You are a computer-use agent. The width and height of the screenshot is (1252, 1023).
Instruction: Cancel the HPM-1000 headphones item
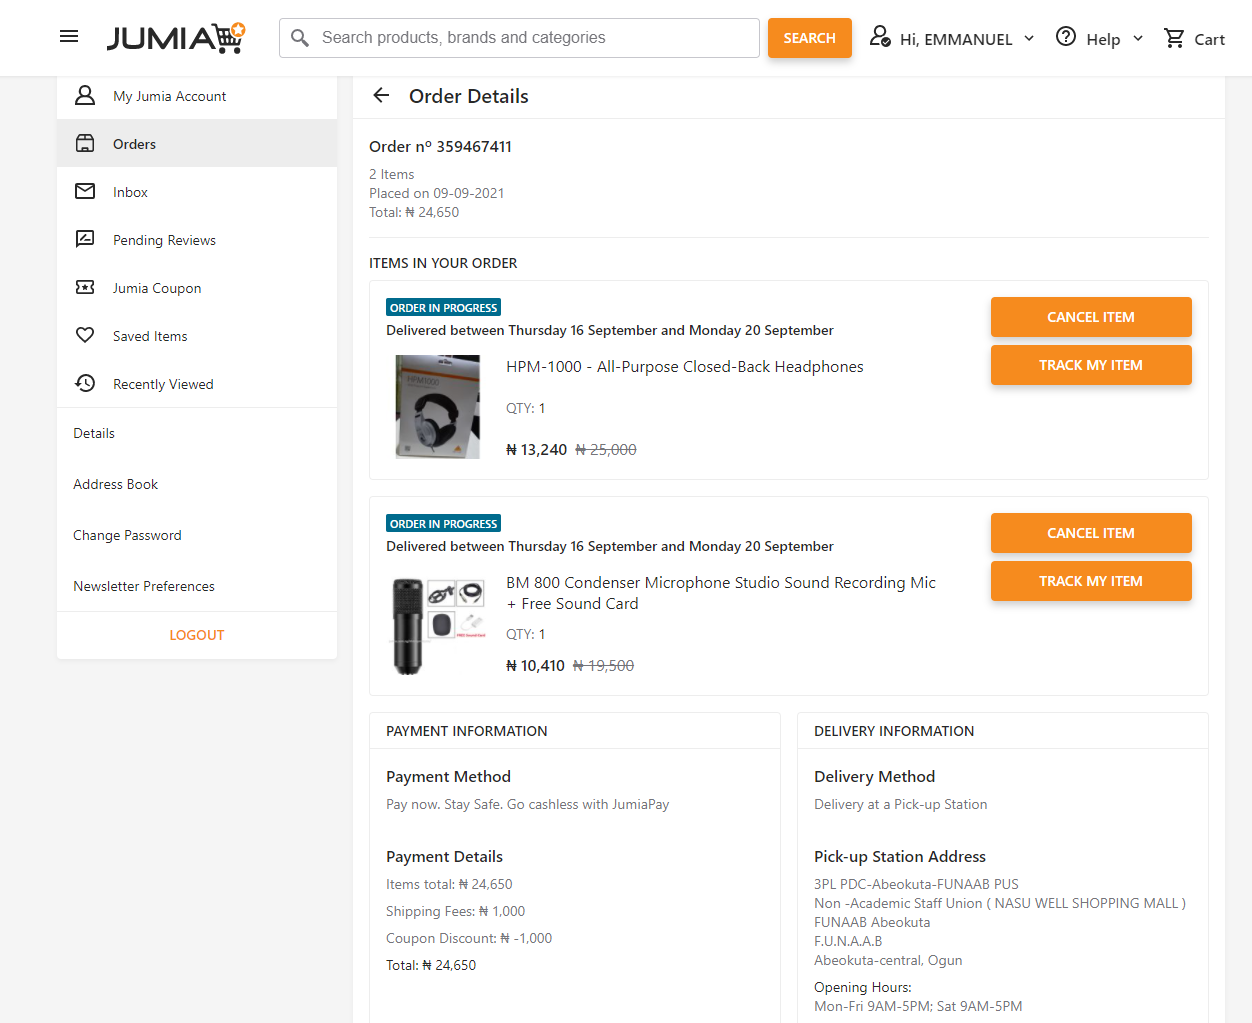point(1091,317)
